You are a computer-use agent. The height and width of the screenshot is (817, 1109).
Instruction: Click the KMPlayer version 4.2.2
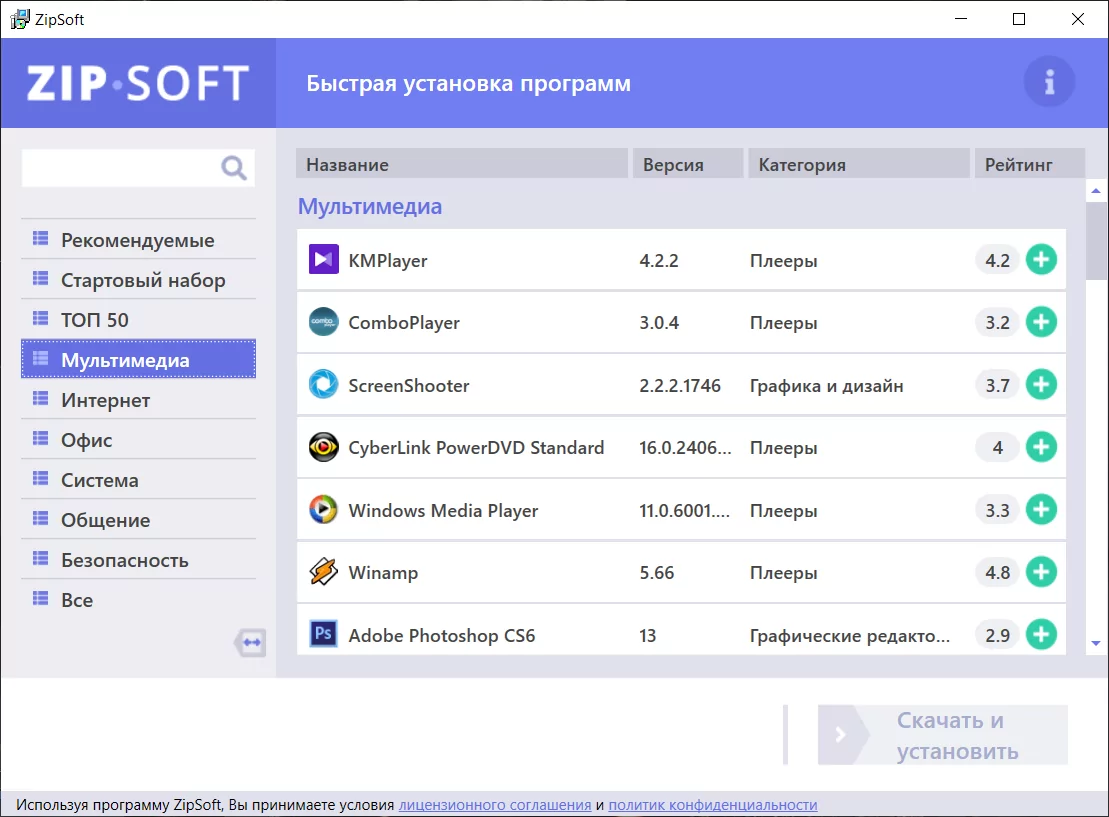[x=658, y=261]
